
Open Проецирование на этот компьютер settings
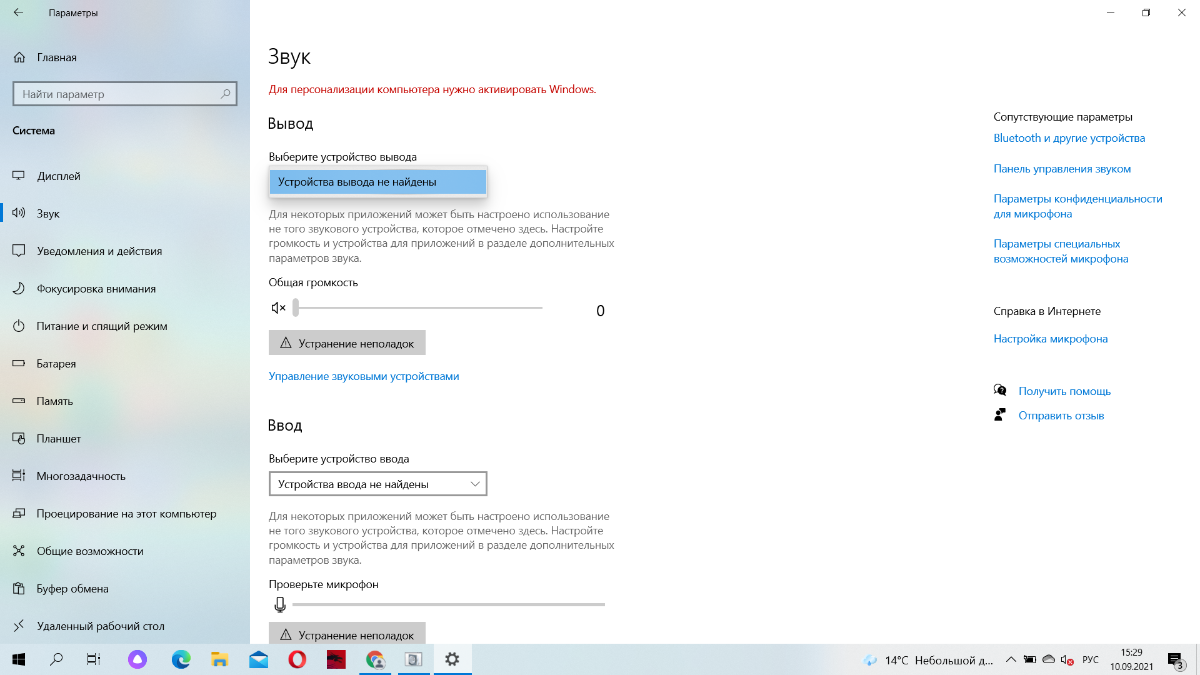coord(125,514)
